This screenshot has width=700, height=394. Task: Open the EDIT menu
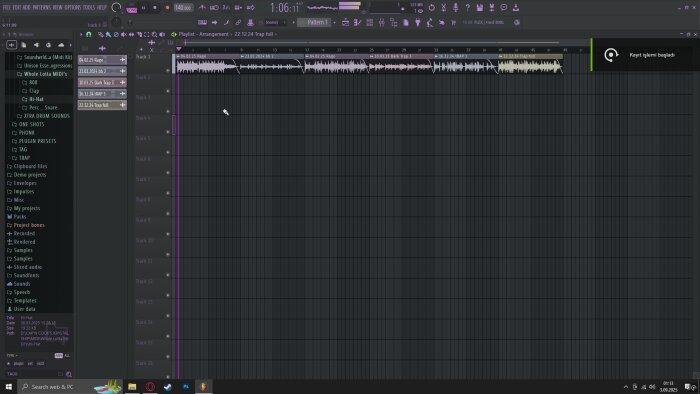coord(17,8)
